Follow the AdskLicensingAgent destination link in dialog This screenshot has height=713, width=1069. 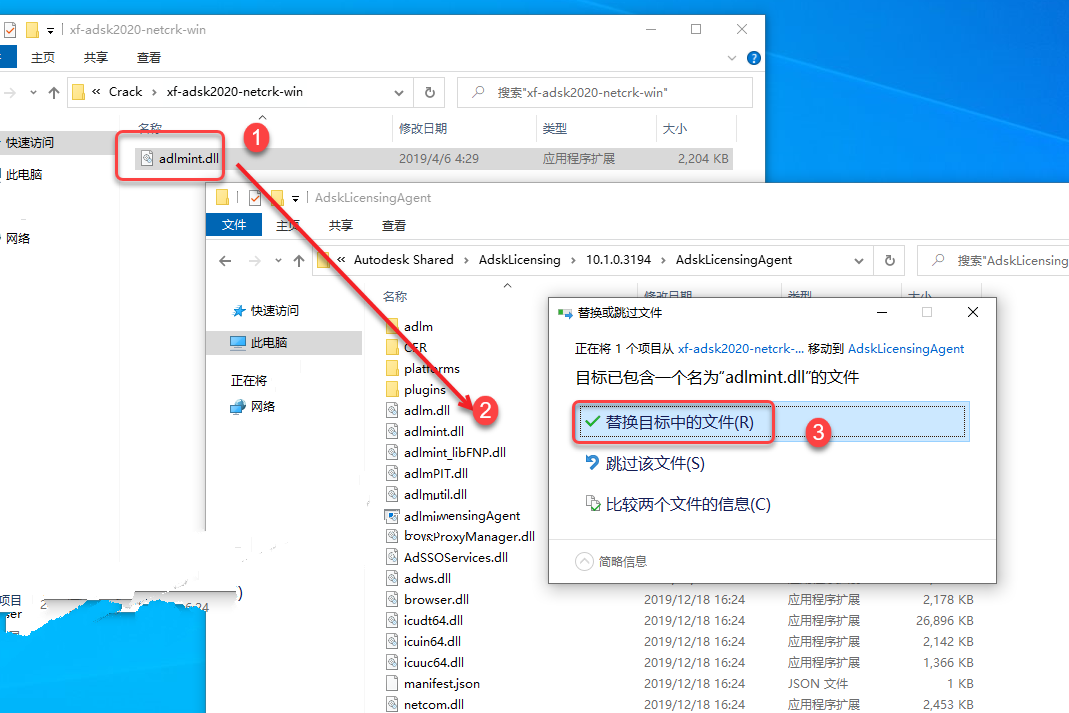pos(906,349)
